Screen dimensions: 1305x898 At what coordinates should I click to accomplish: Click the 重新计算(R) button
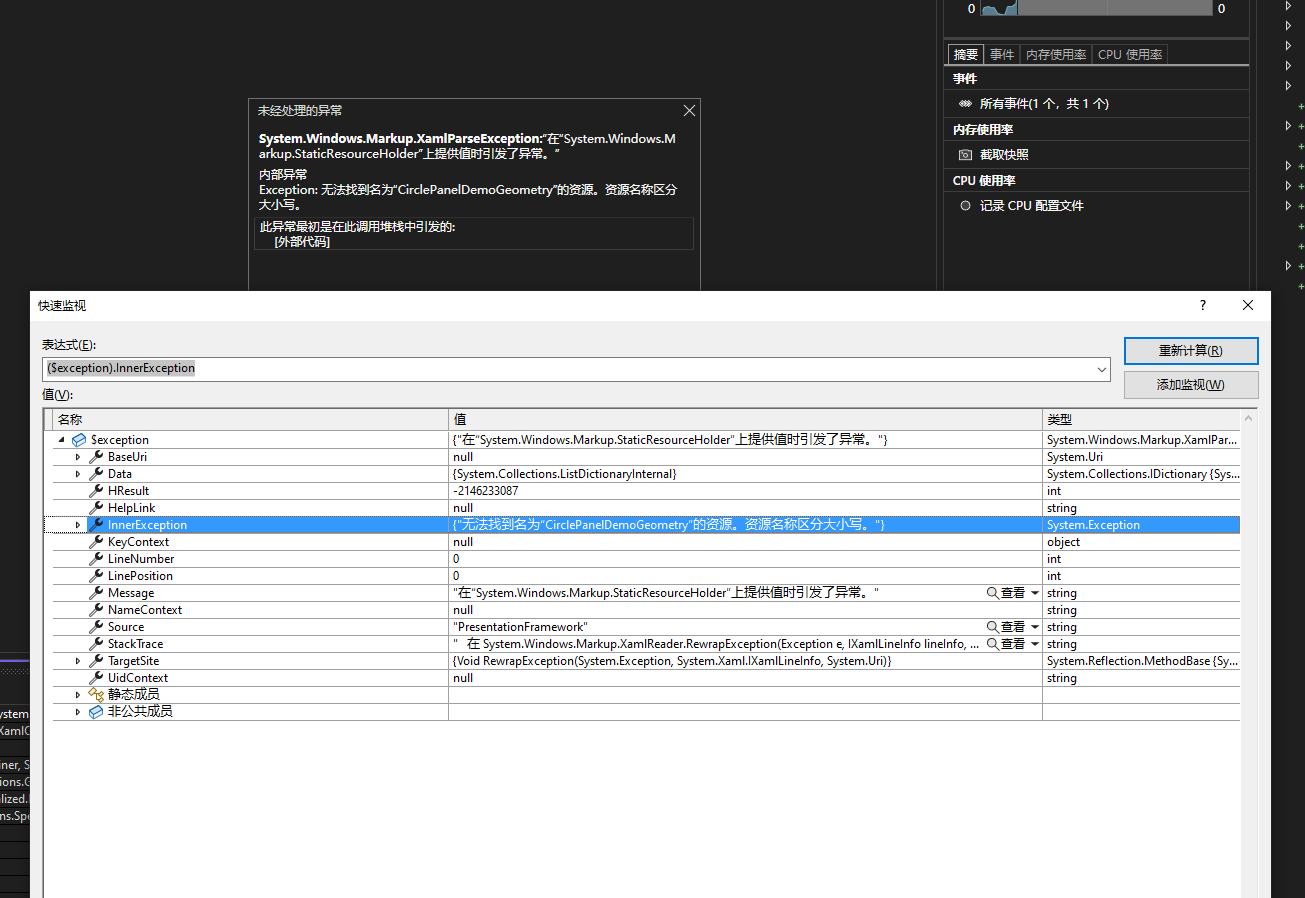pos(1191,350)
